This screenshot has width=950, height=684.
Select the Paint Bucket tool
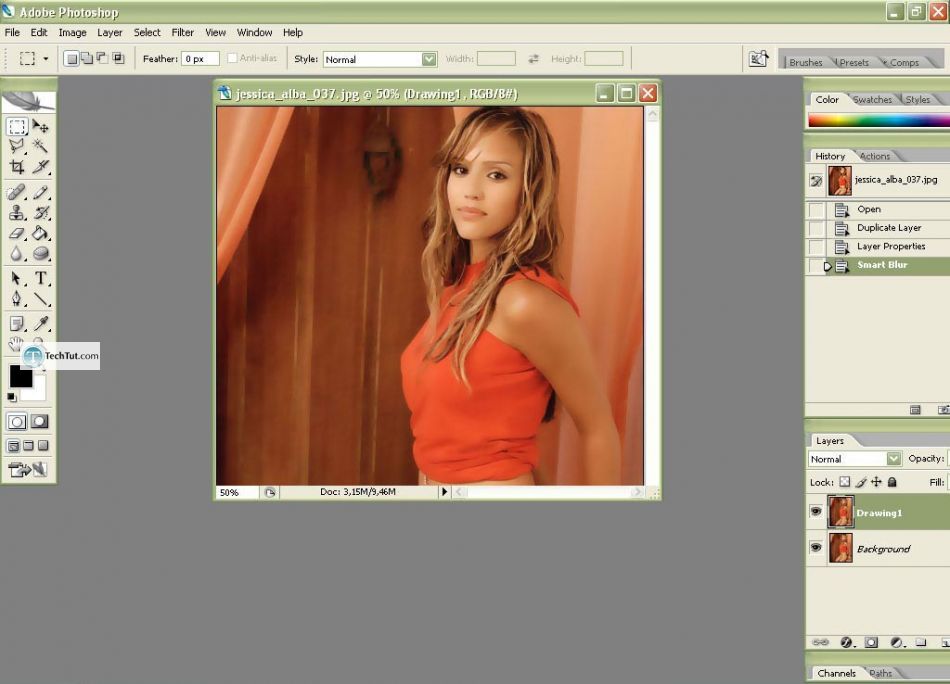(x=41, y=233)
